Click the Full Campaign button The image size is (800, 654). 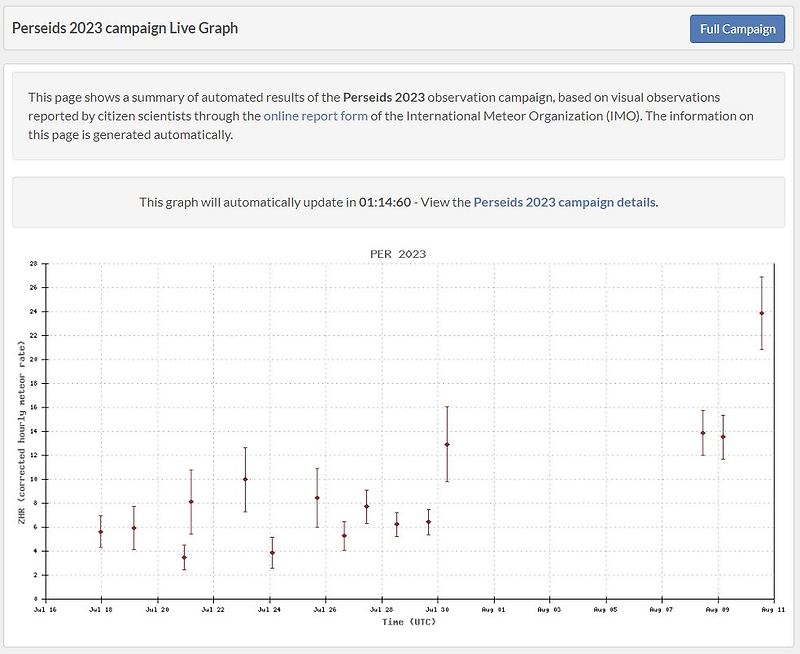[x=736, y=29]
